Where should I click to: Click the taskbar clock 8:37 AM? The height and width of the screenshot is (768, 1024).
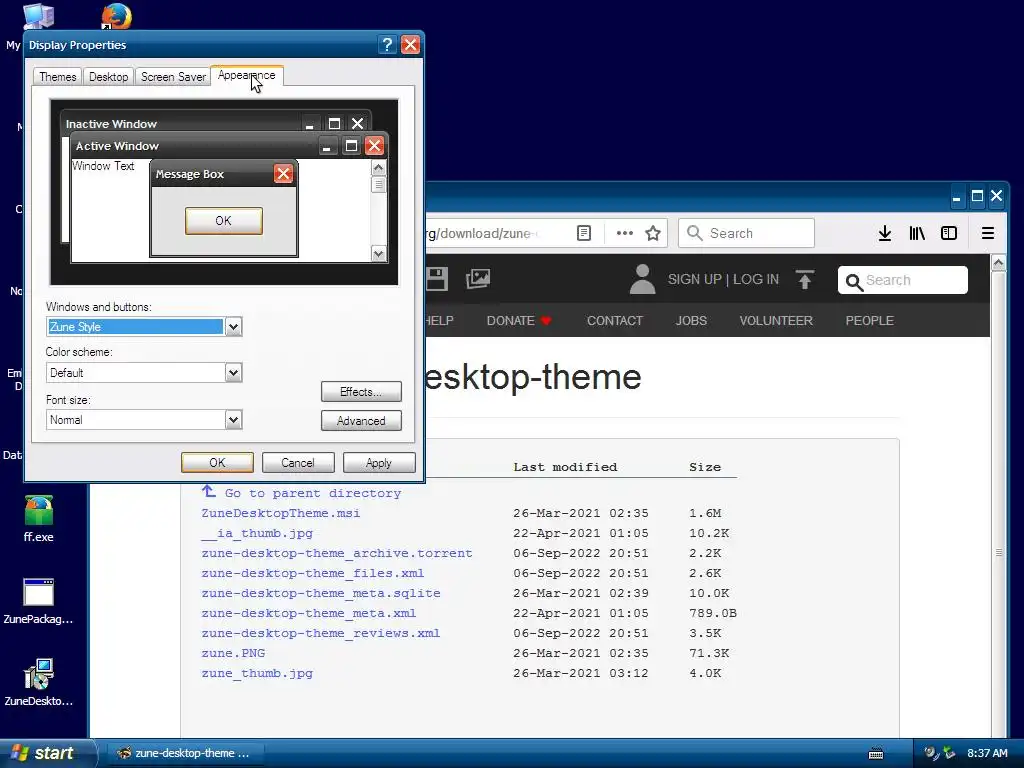point(987,753)
